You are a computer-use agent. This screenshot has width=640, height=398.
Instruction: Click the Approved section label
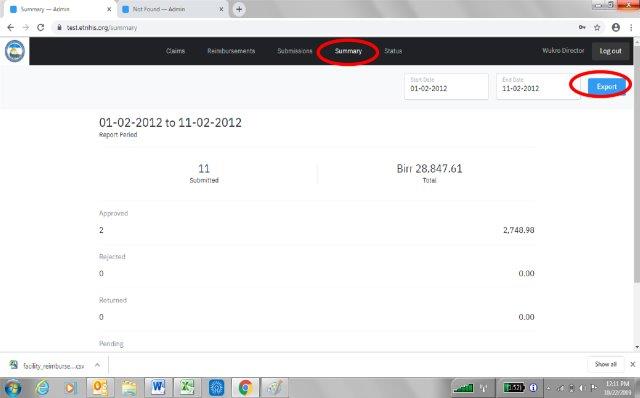113,213
